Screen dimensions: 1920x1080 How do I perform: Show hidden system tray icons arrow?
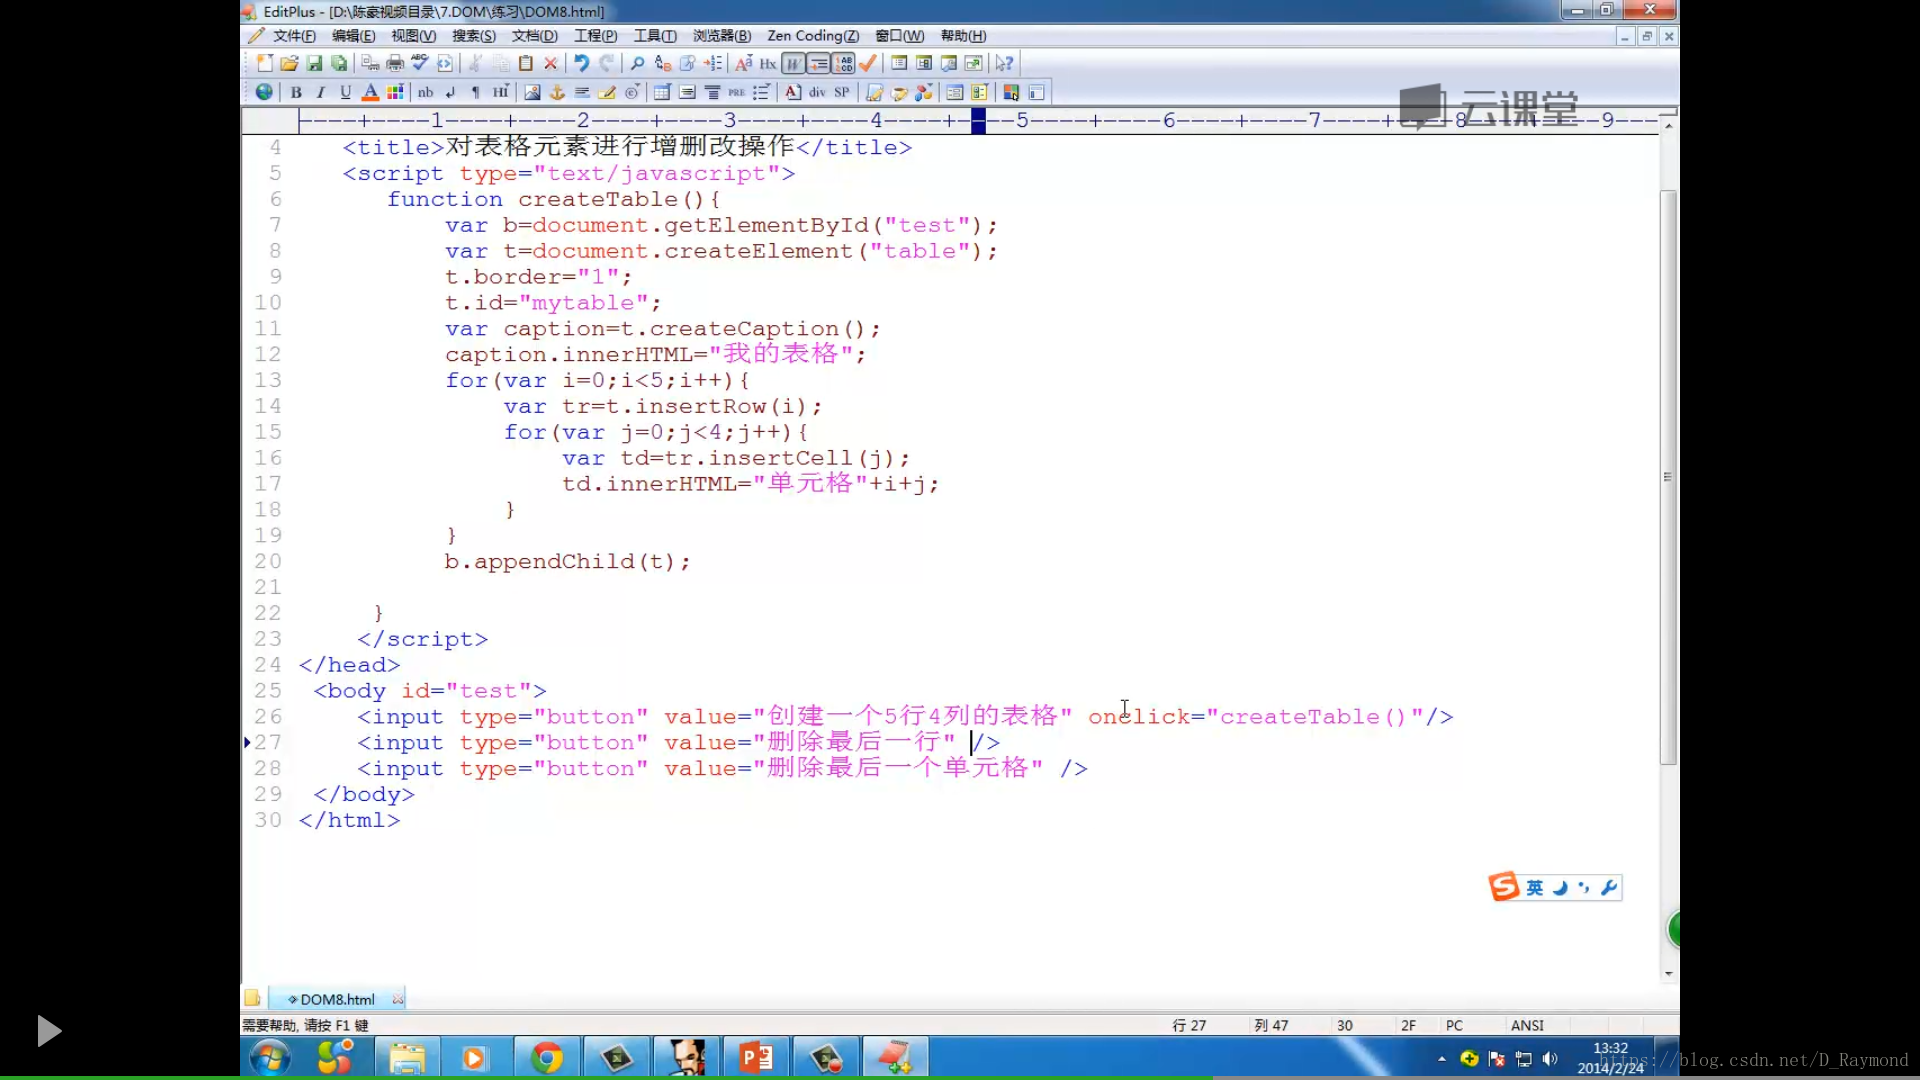click(1441, 1058)
